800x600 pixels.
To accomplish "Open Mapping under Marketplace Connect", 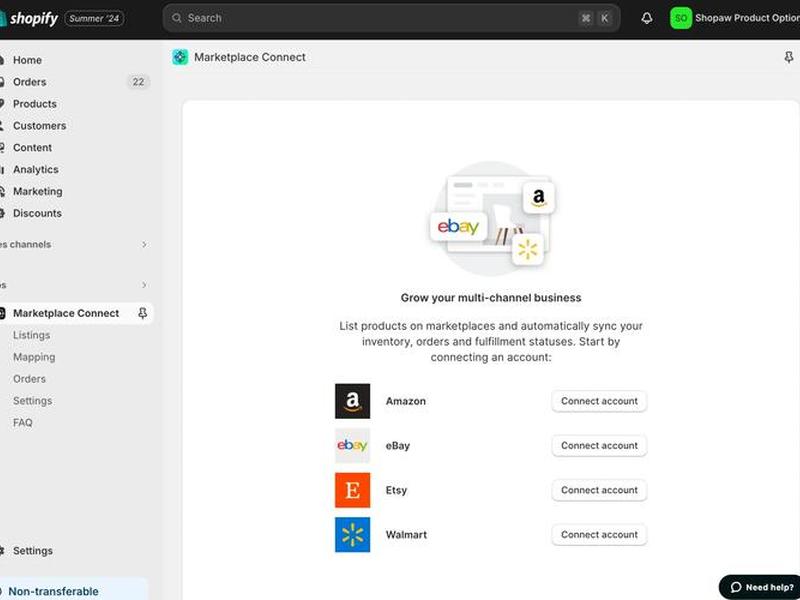I will (x=34, y=357).
